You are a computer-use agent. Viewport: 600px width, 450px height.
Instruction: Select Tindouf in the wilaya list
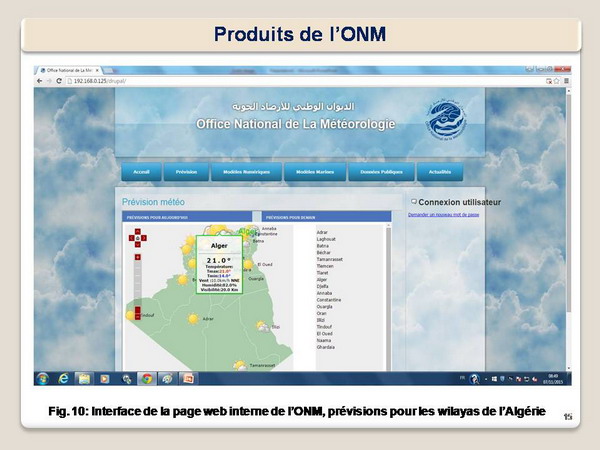[324, 327]
